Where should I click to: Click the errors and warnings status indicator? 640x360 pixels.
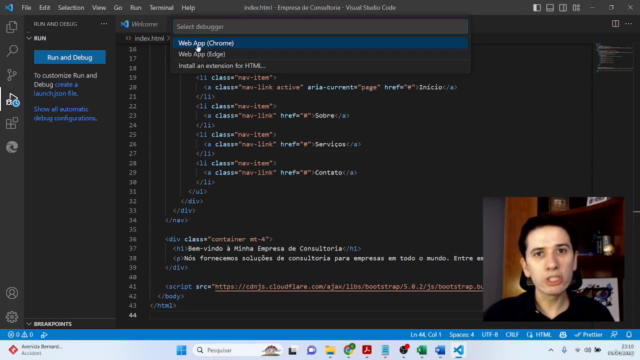(20, 335)
